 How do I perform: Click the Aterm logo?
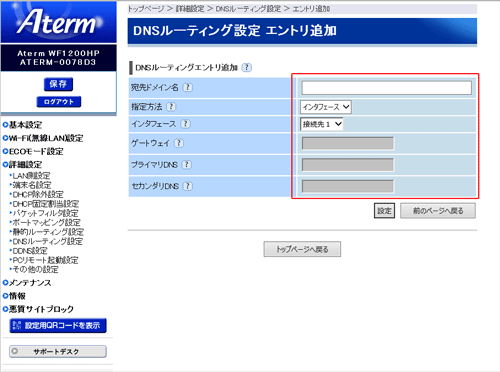[x=59, y=22]
